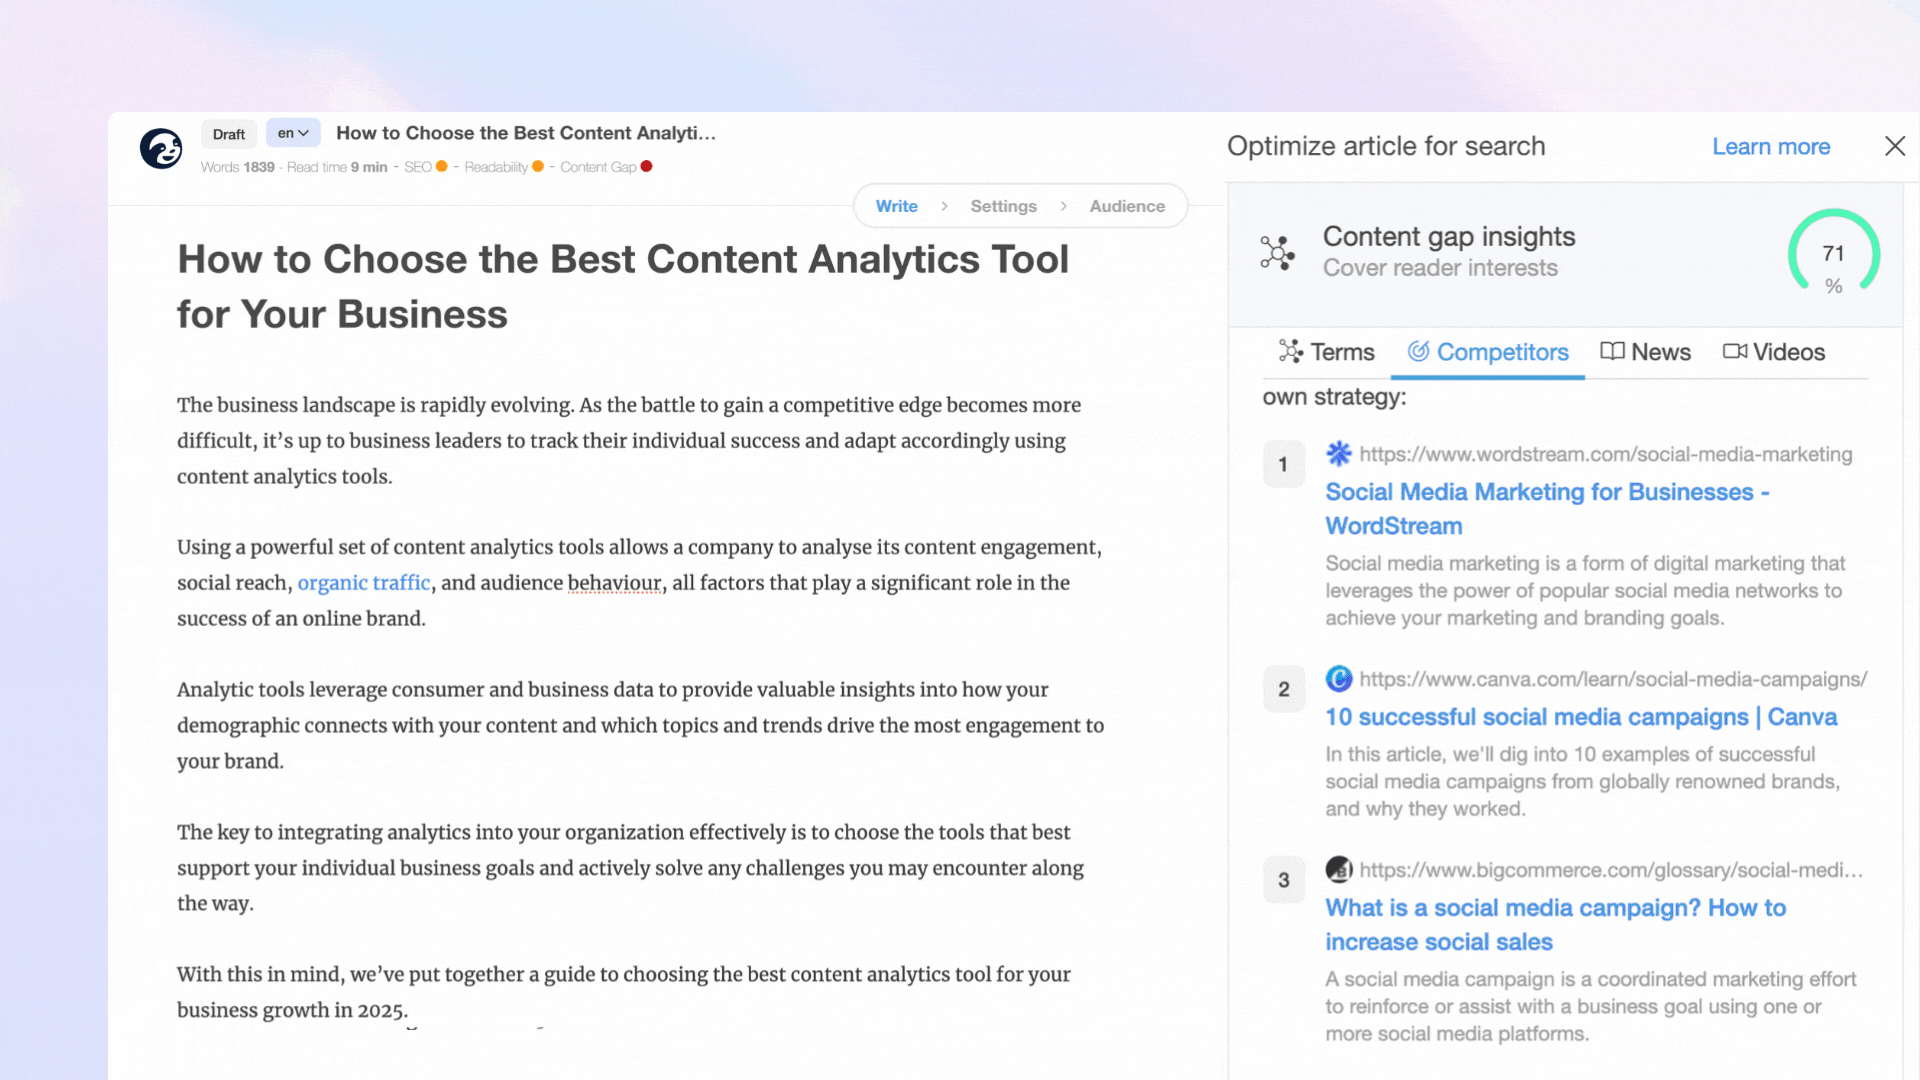Open the language selector dropdown
Screen dimensions: 1920x1080
point(292,132)
